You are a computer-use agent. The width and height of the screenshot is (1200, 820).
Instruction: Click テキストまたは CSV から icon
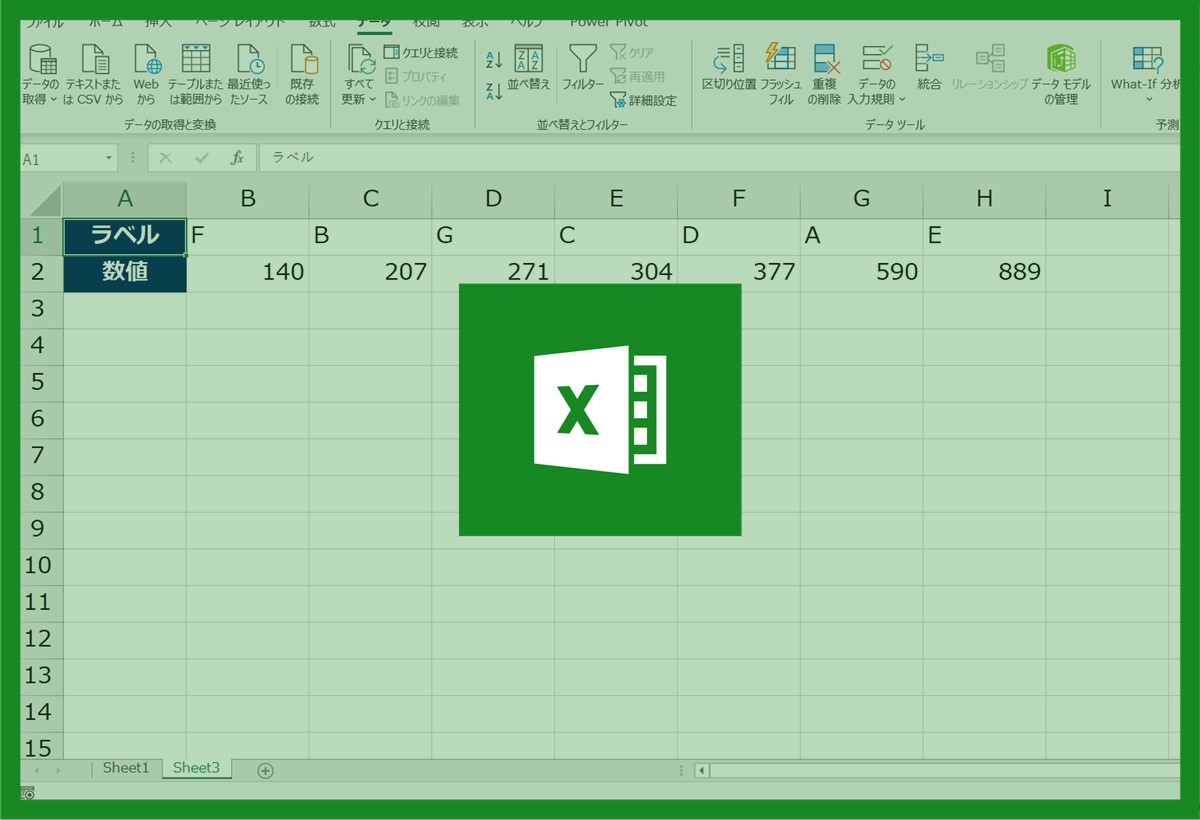pyautogui.click(x=94, y=60)
